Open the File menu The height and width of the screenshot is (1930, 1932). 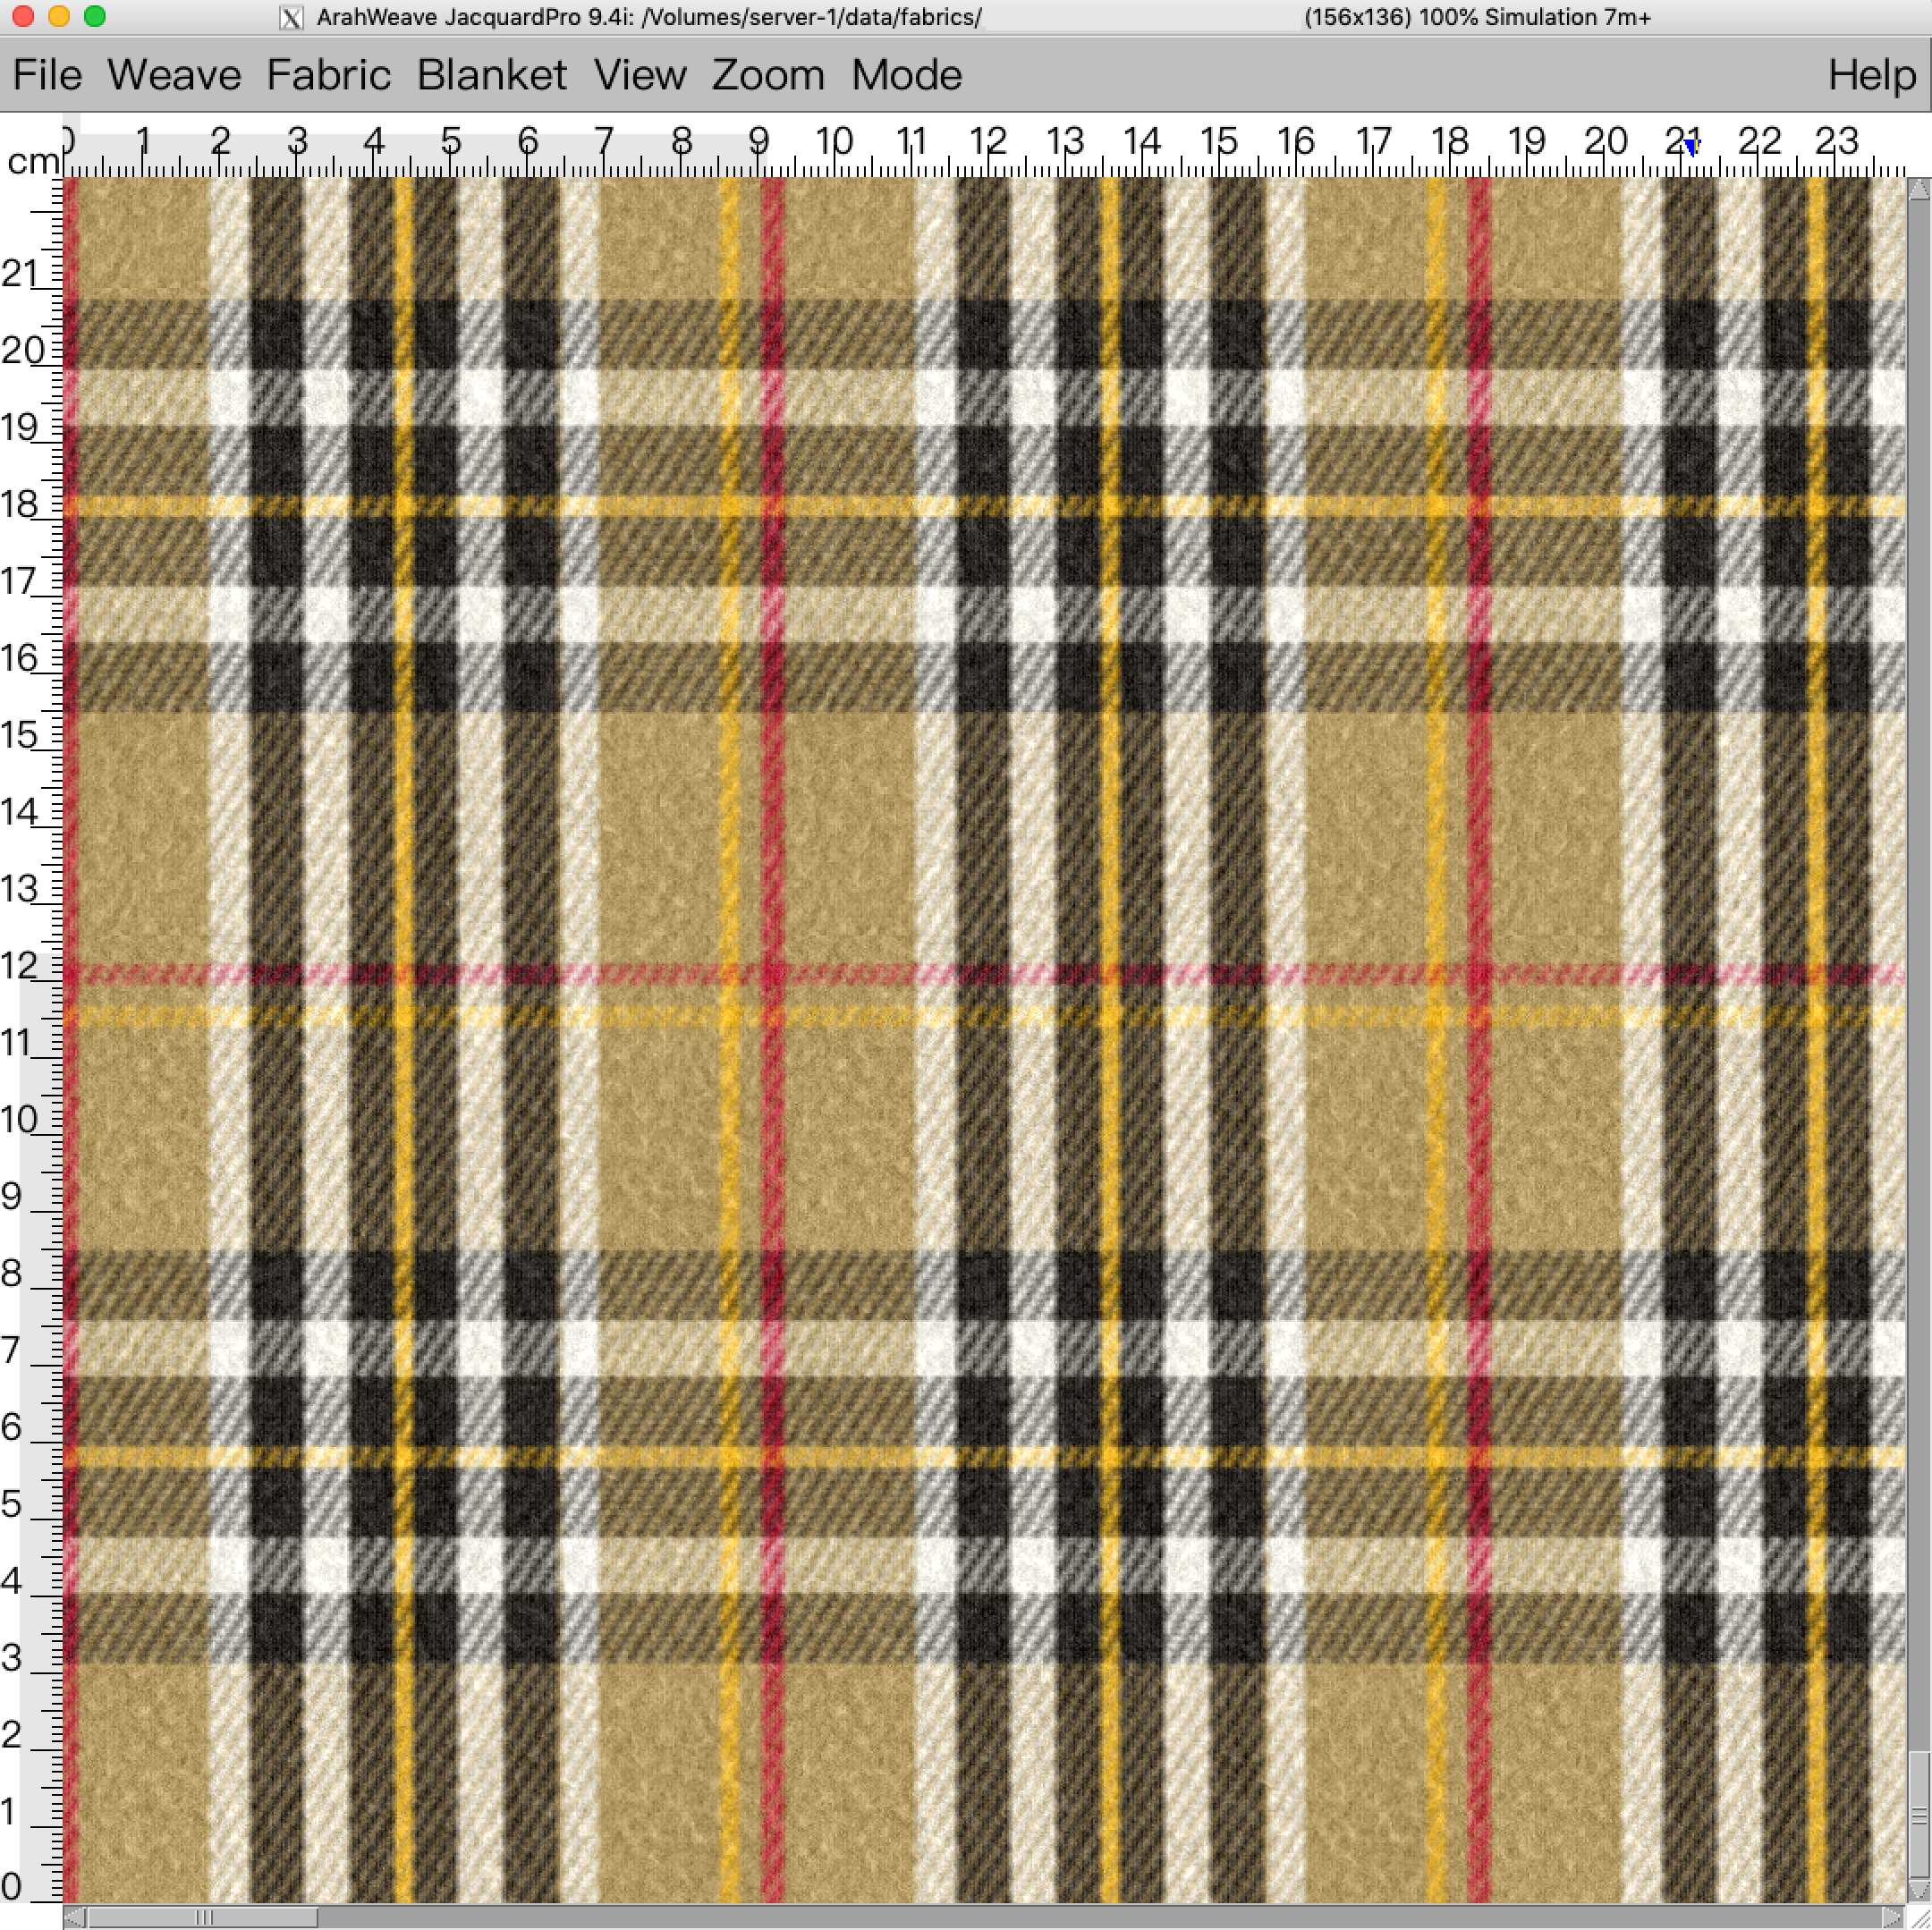click(47, 75)
